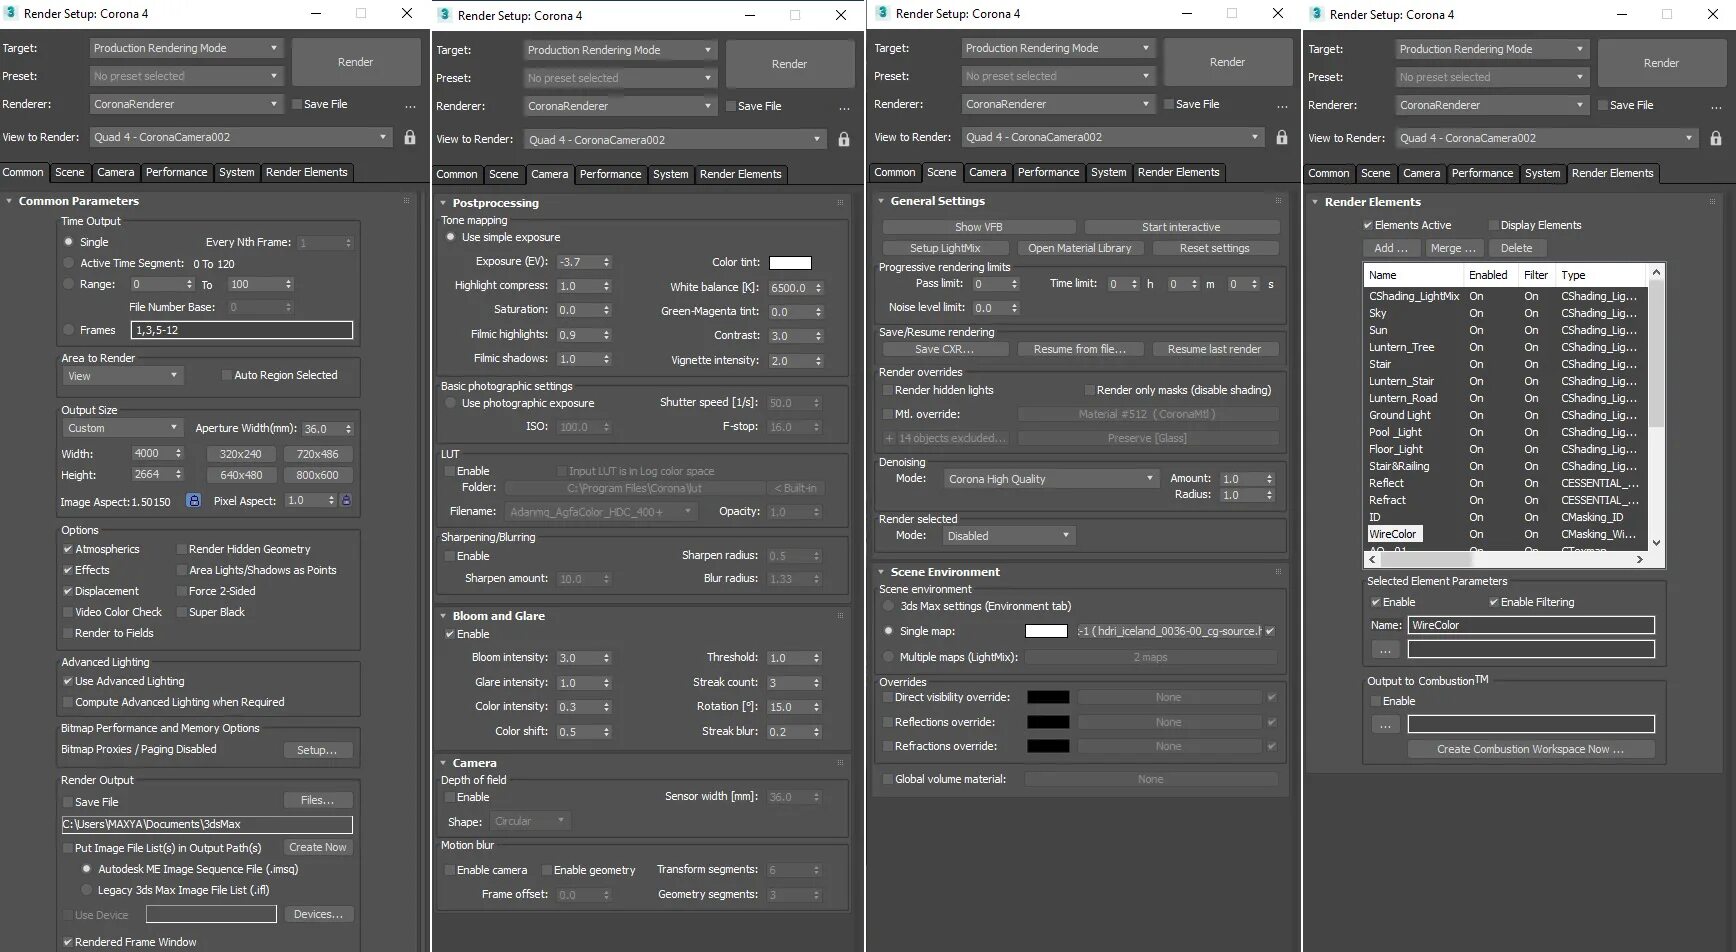The image size is (1736, 952).
Task: Open the Common tab in the Render Elements window
Action: pos(1329,173)
